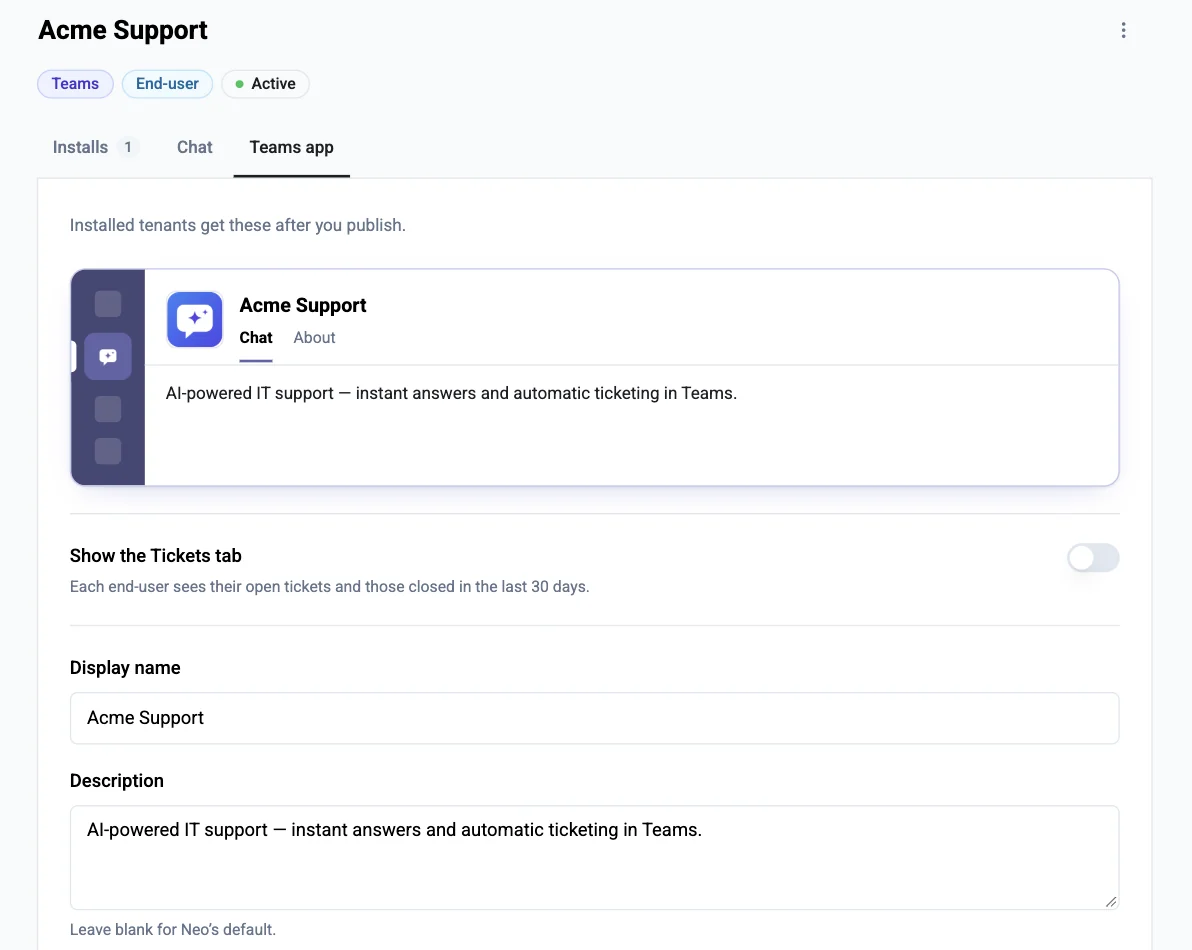Switch to the Installs tab
The width and height of the screenshot is (1192, 950).
tap(95, 147)
